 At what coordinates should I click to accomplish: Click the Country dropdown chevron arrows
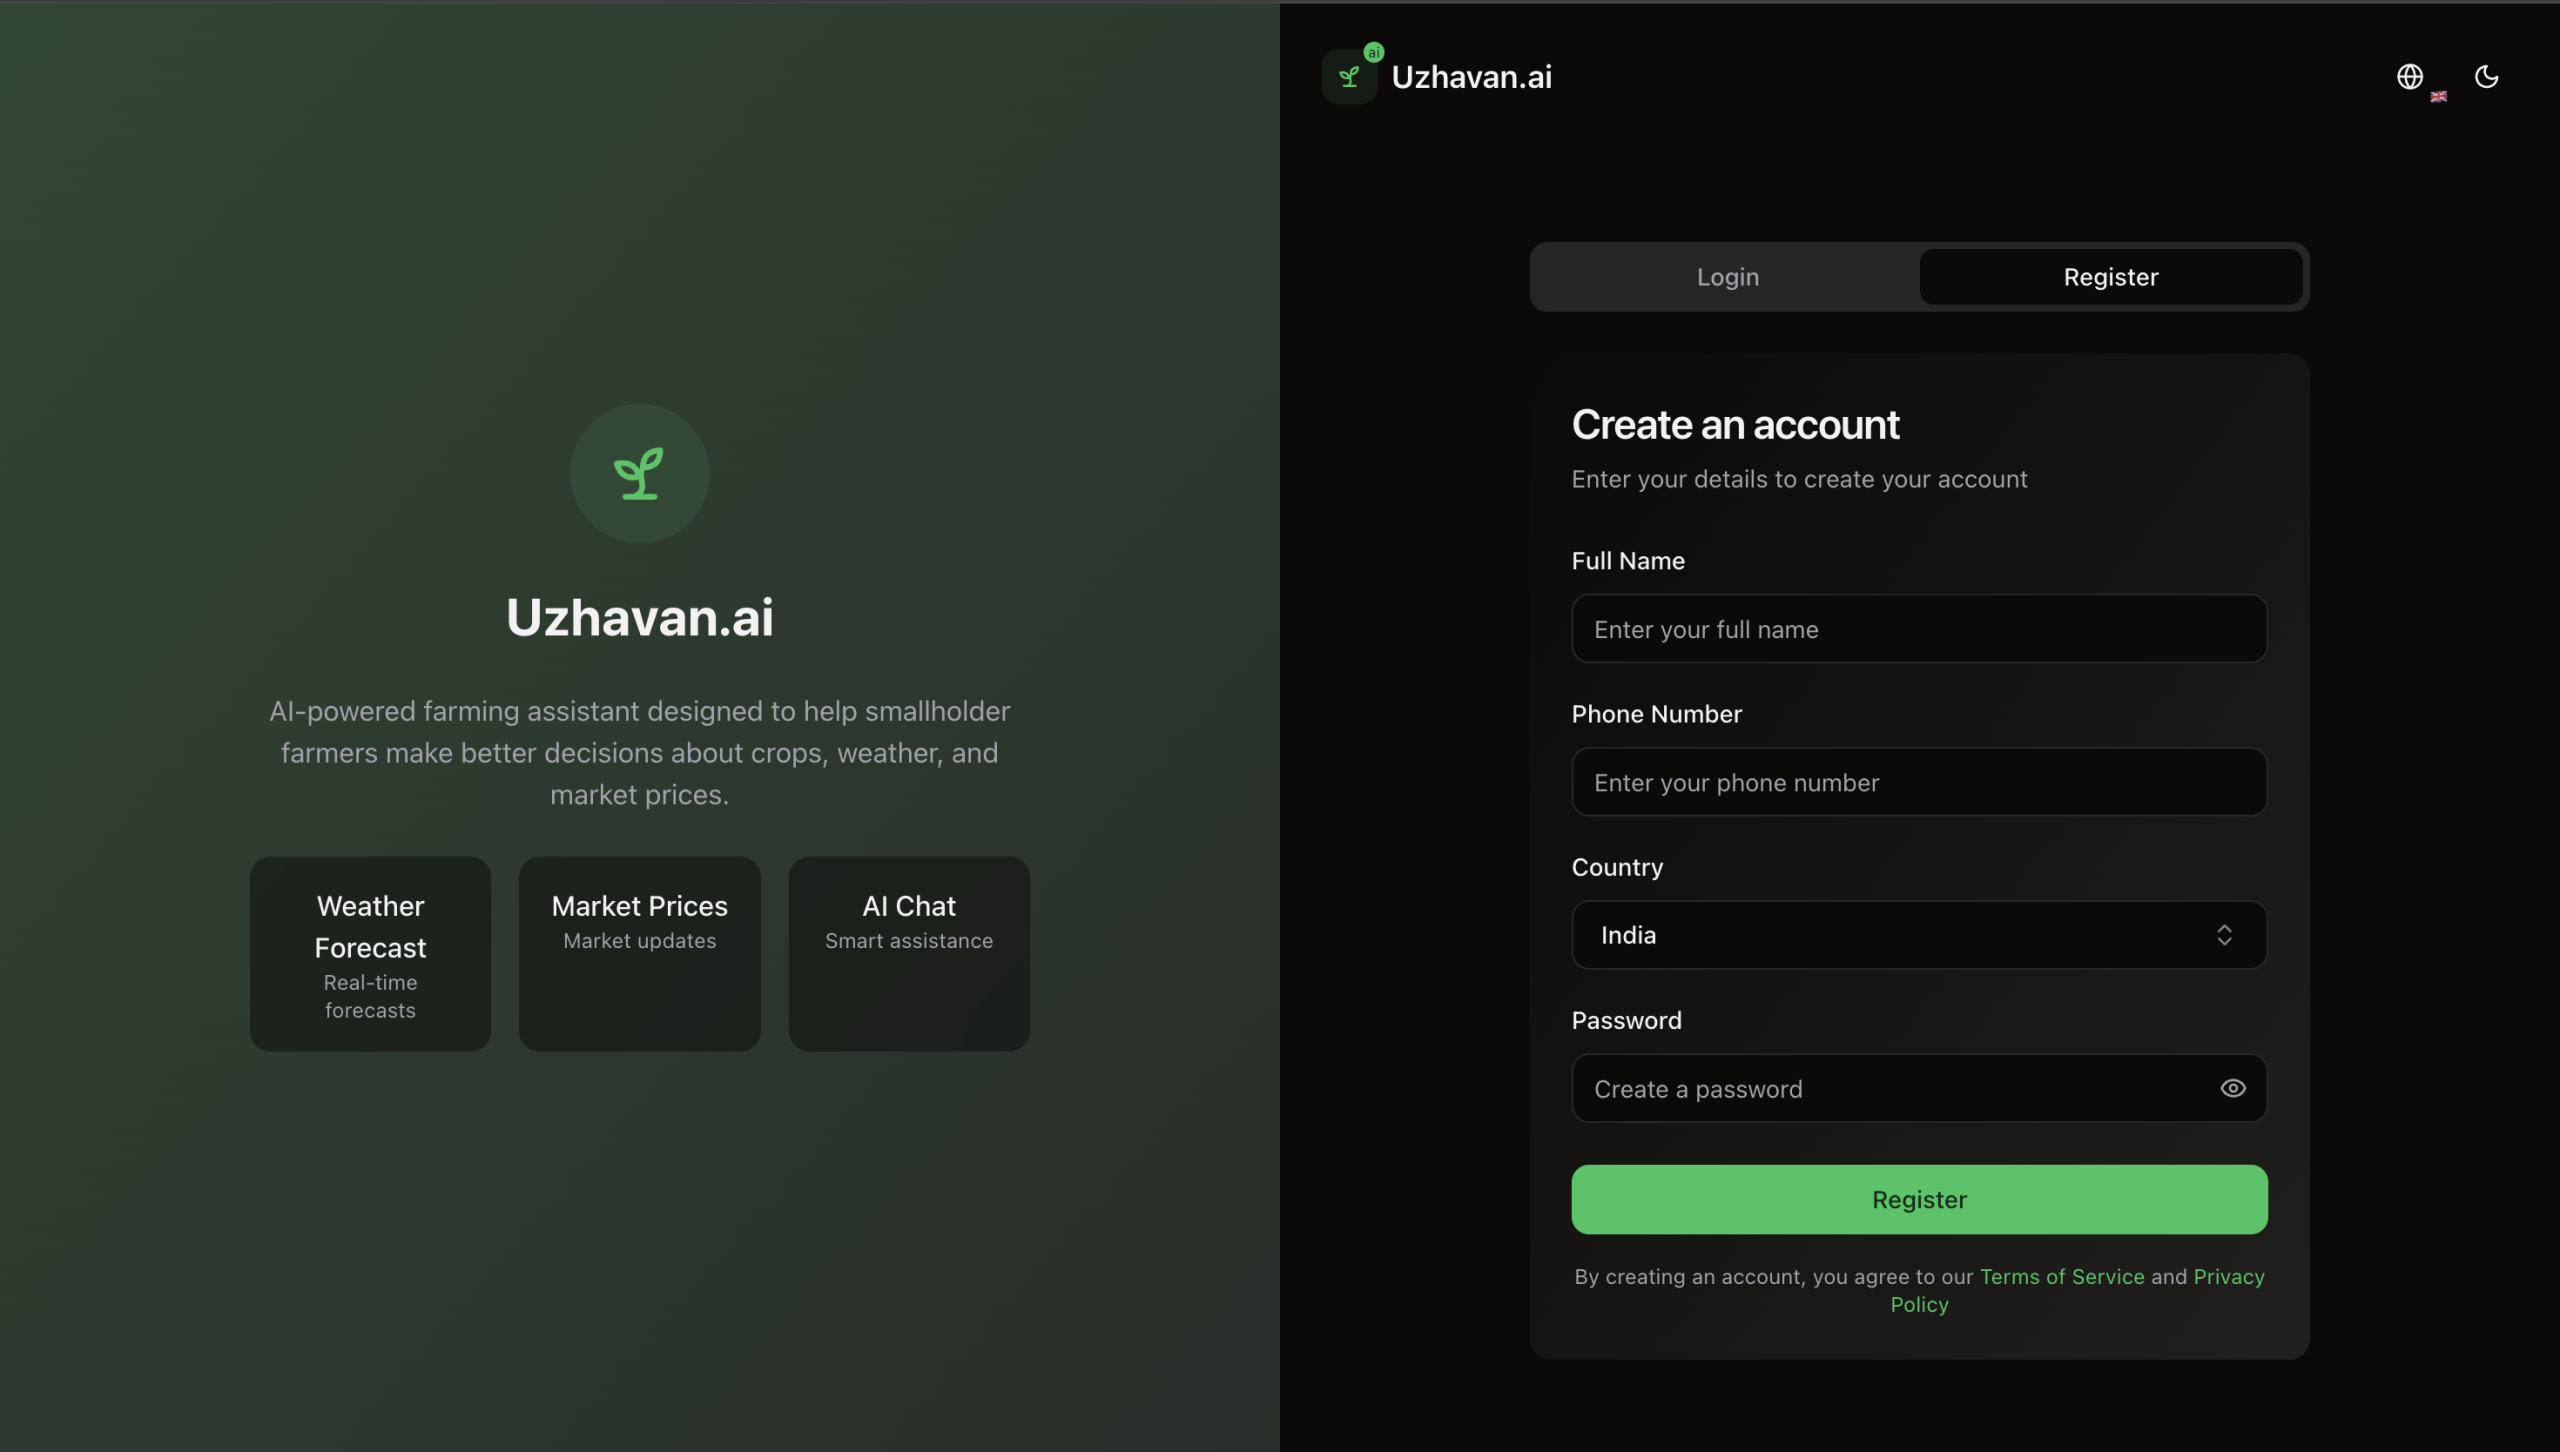(2224, 935)
